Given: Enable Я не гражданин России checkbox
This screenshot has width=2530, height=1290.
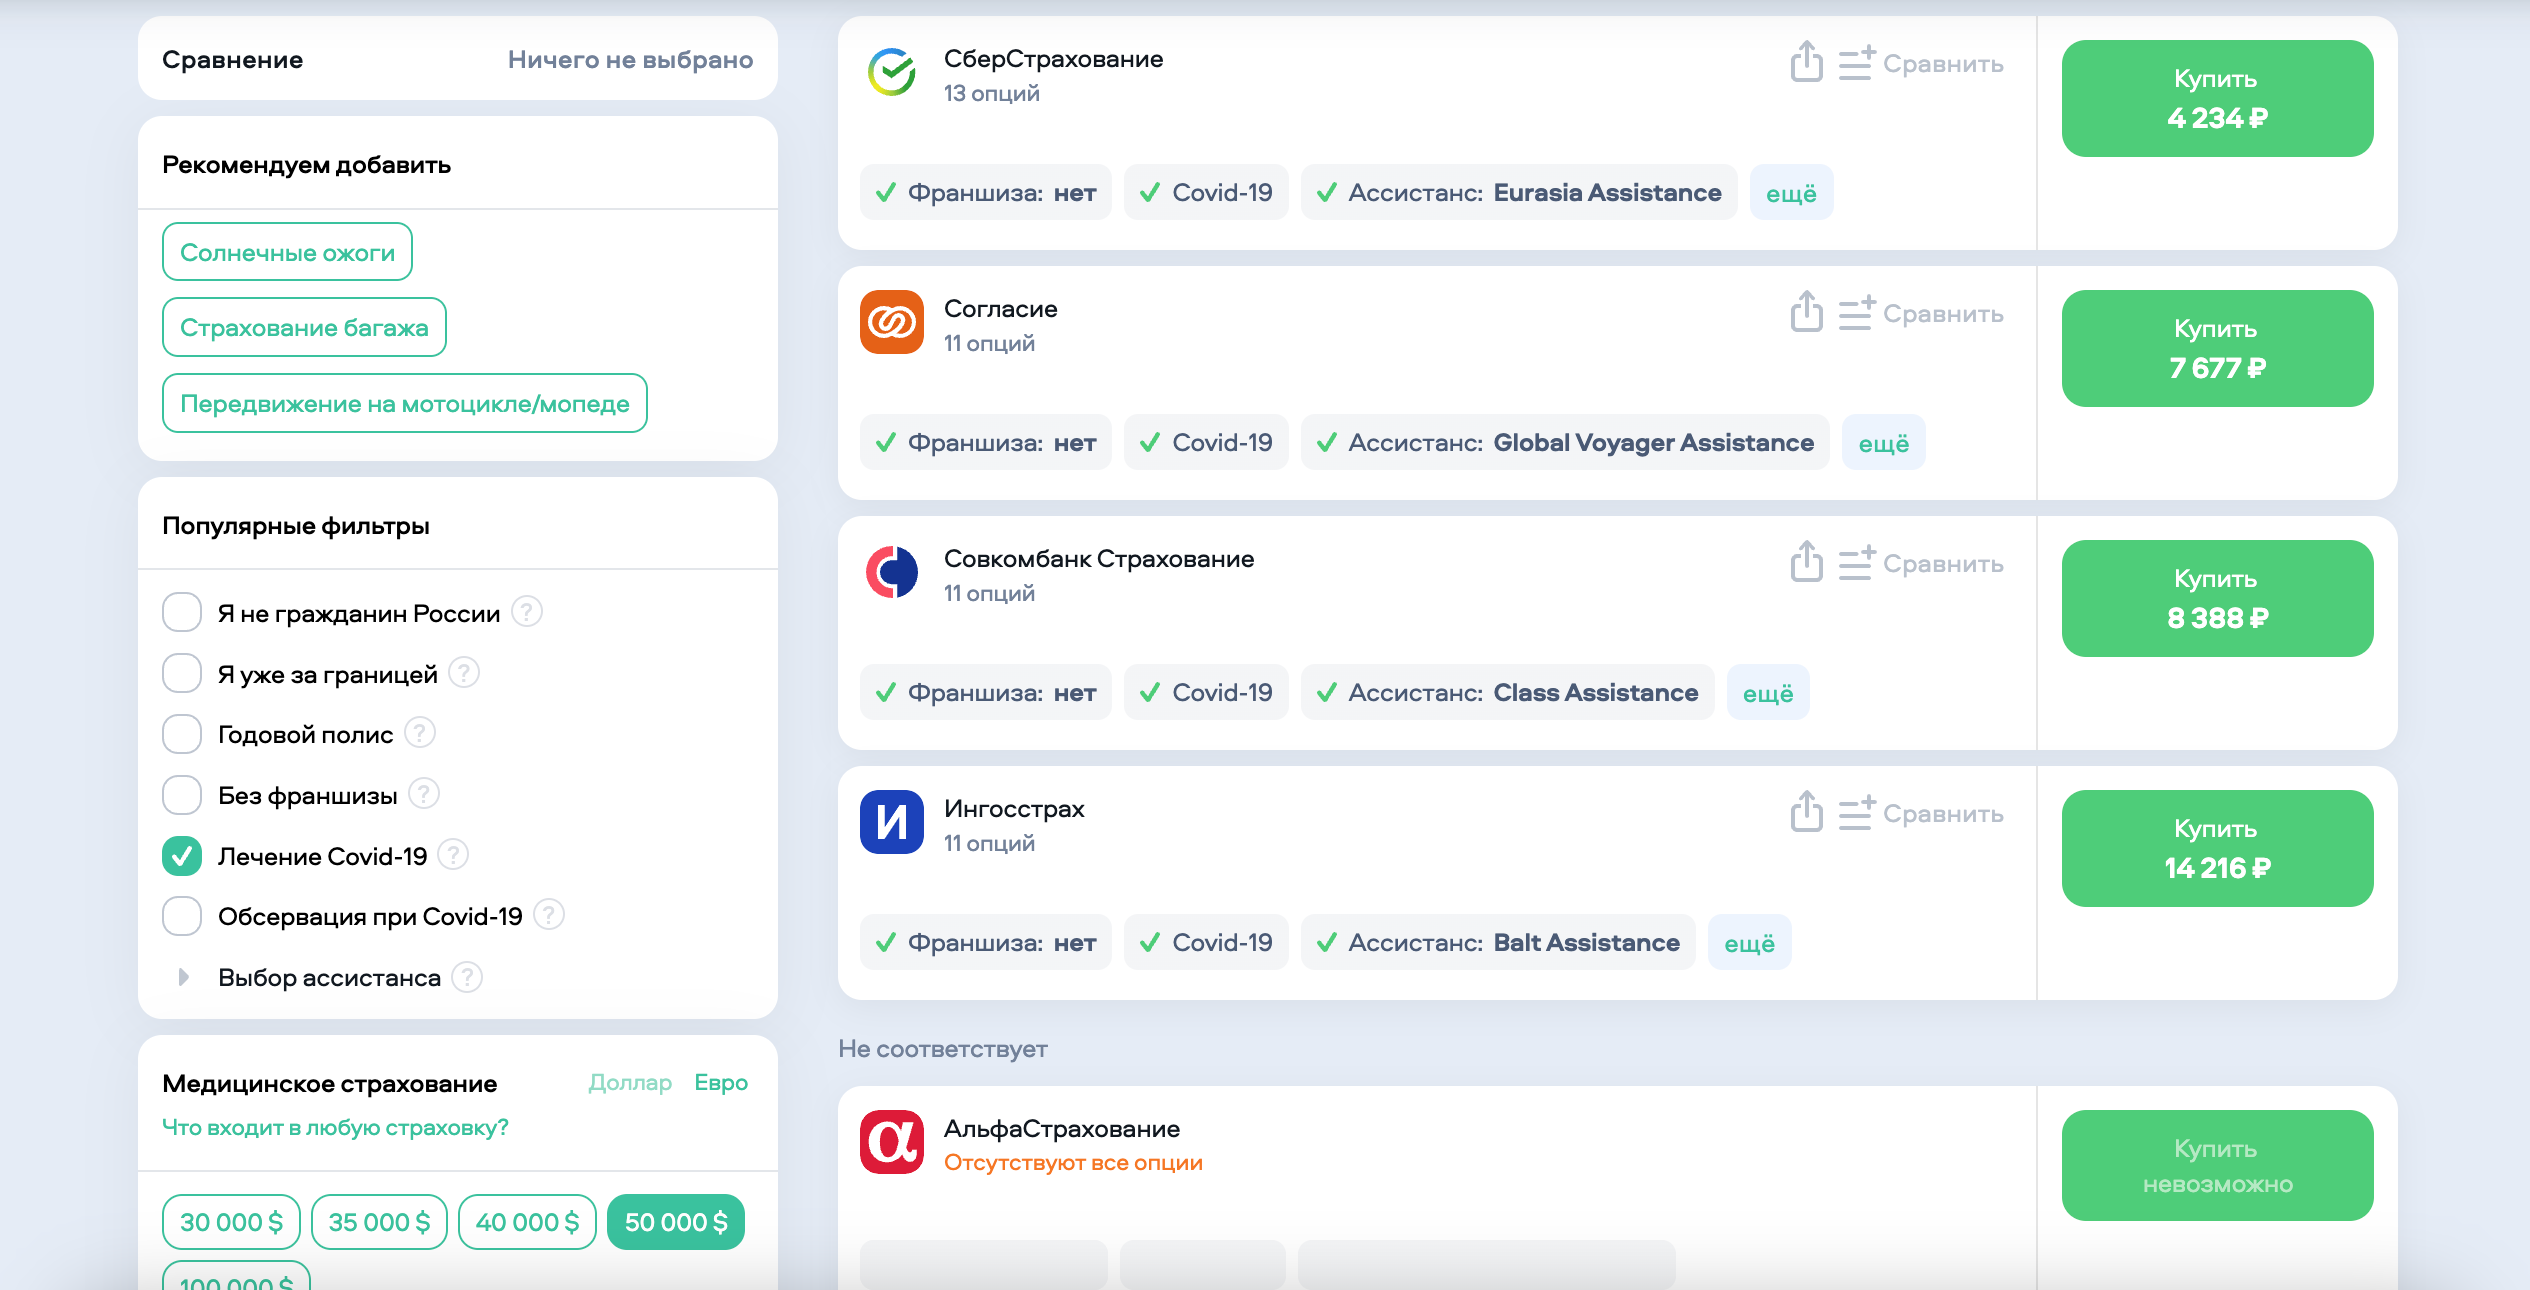Looking at the screenshot, I should pyautogui.click(x=182, y=612).
